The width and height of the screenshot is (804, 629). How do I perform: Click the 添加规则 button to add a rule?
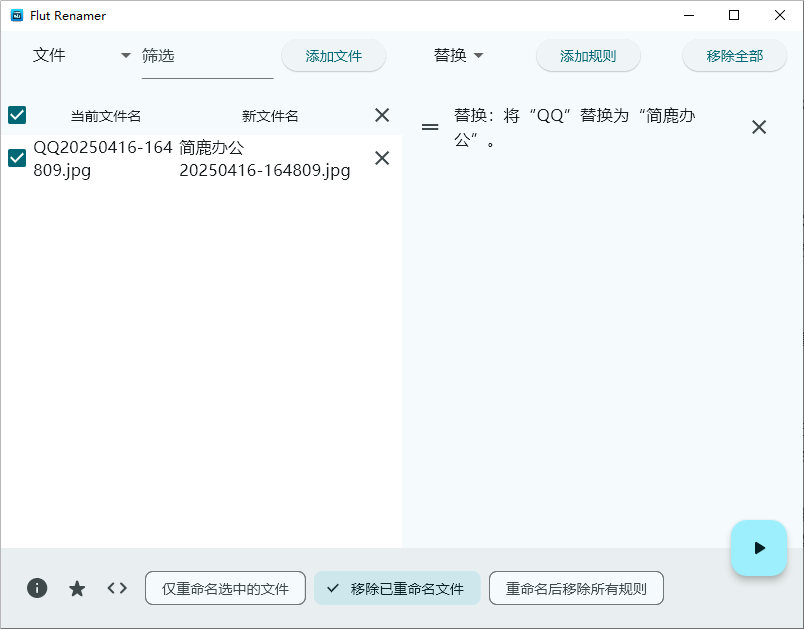[x=588, y=56]
